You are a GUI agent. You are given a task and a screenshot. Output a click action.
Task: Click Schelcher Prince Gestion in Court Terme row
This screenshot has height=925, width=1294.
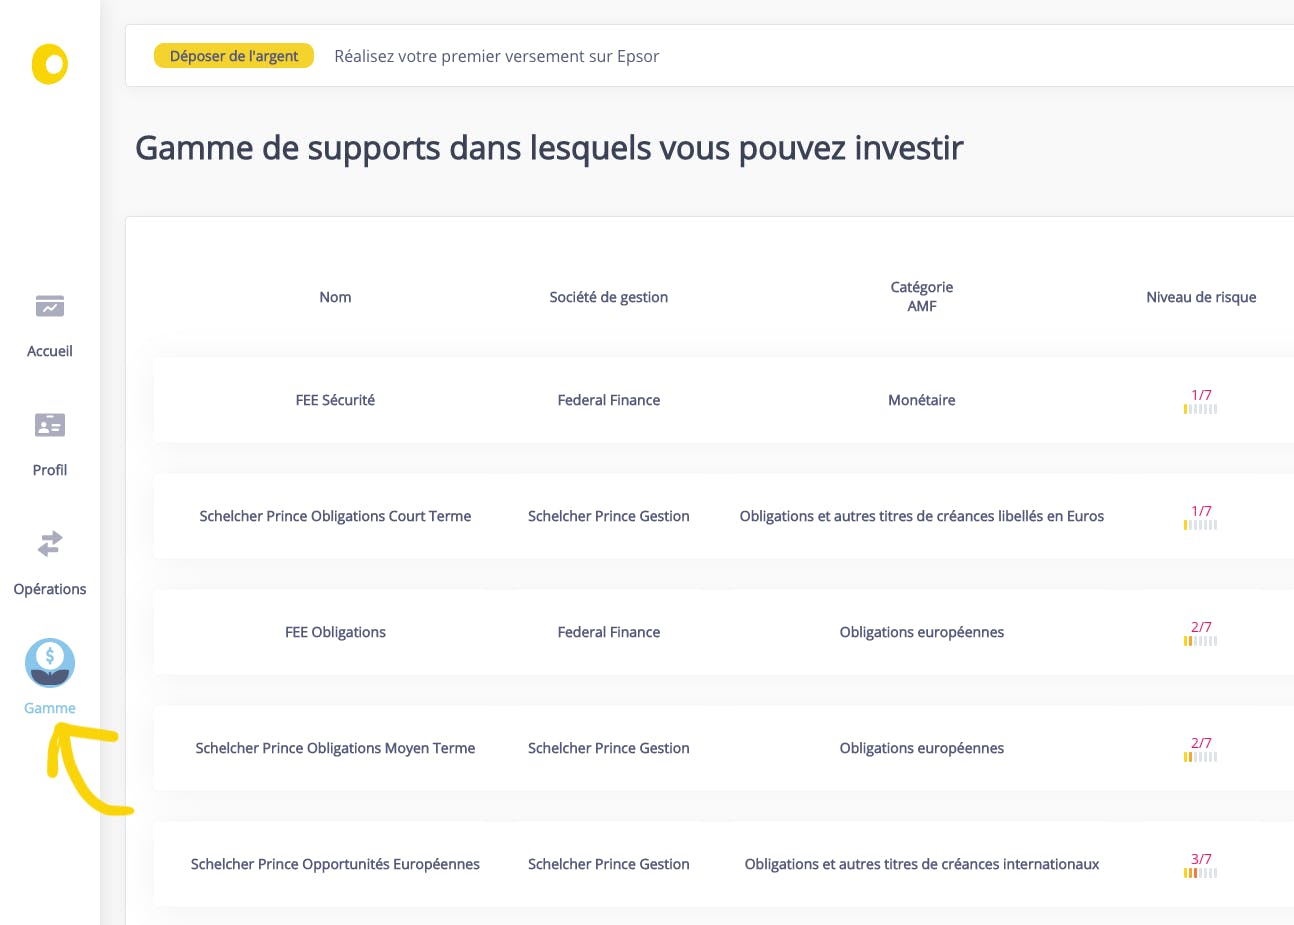point(609,516)
